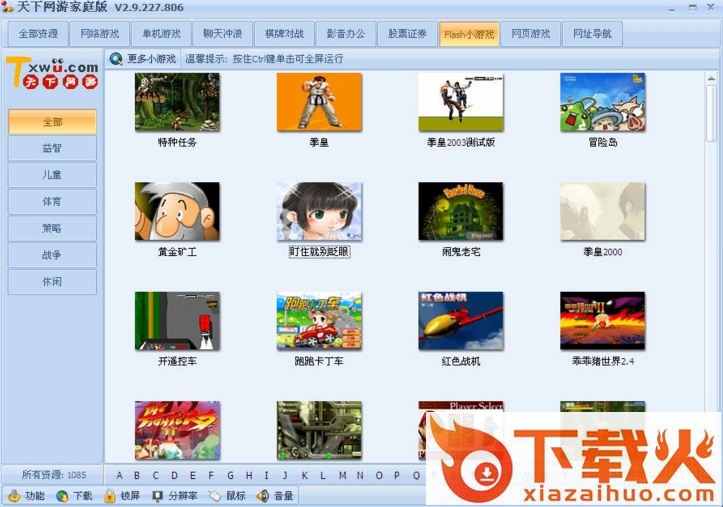
Task: Choose letter D in alphabet index
Action: click(x=174, y=475)
